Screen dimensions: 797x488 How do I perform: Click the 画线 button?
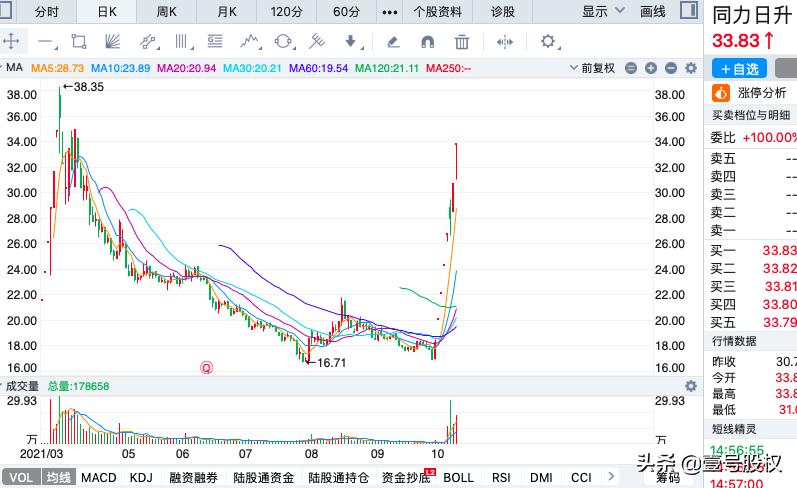pos(653,11)
